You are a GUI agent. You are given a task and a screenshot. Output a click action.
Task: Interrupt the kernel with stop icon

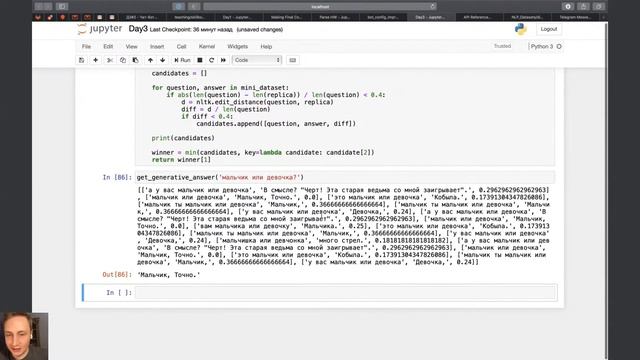[x=200, y=60]
